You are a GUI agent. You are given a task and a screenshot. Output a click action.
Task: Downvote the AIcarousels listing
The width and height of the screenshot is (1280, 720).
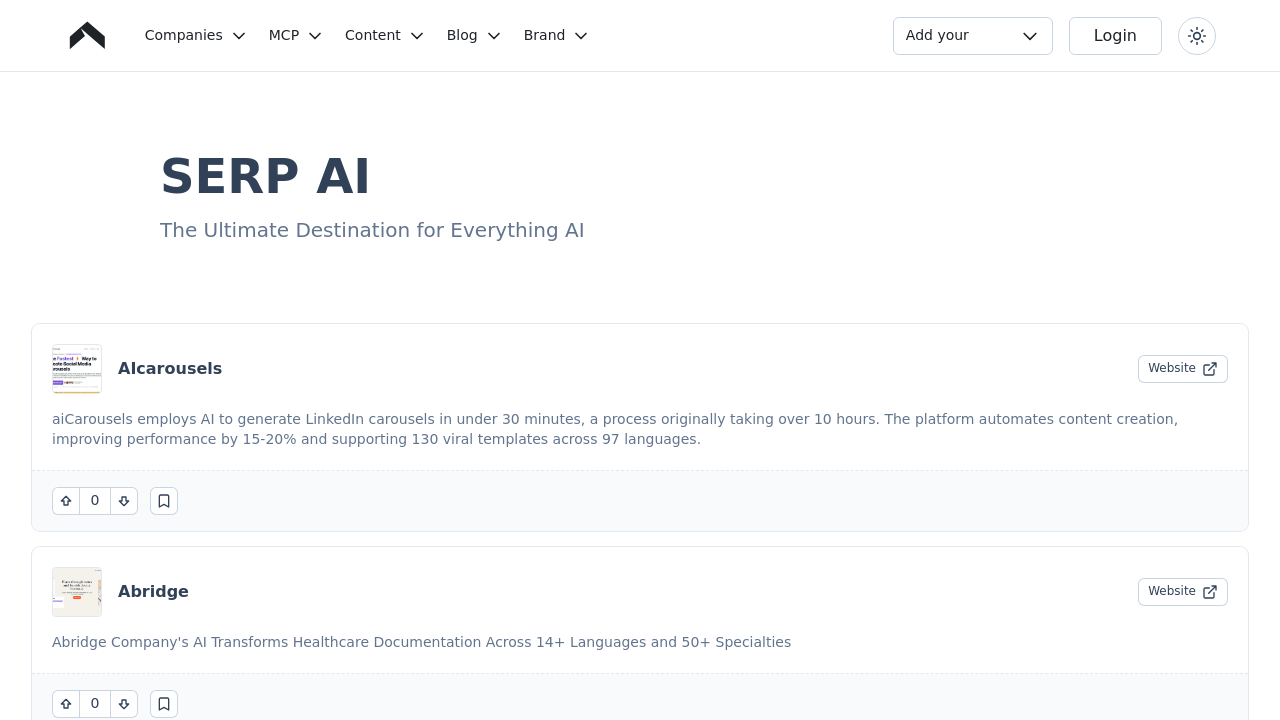[124, 501]
